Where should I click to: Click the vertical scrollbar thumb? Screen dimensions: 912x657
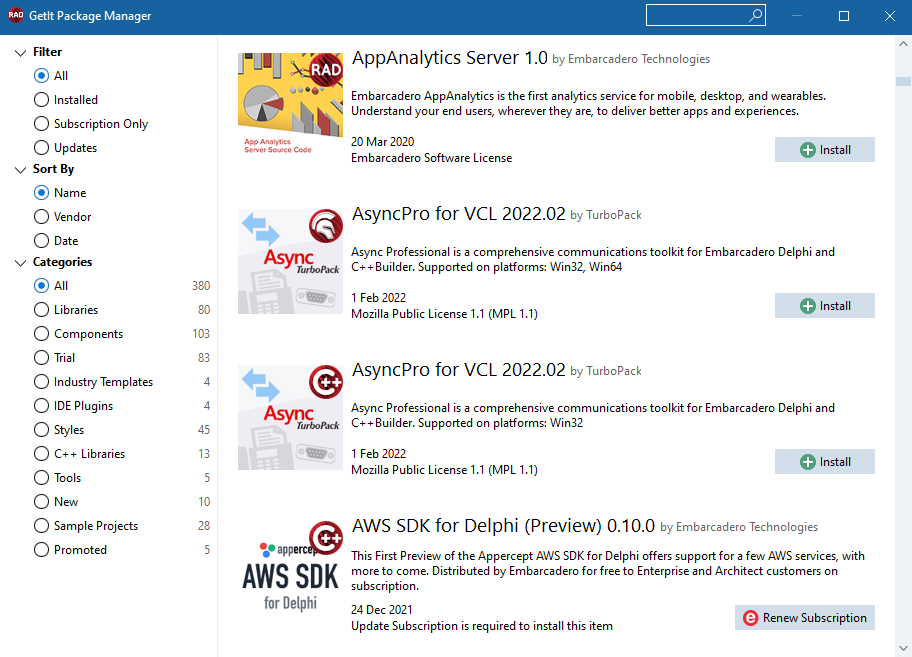[903, 81]
